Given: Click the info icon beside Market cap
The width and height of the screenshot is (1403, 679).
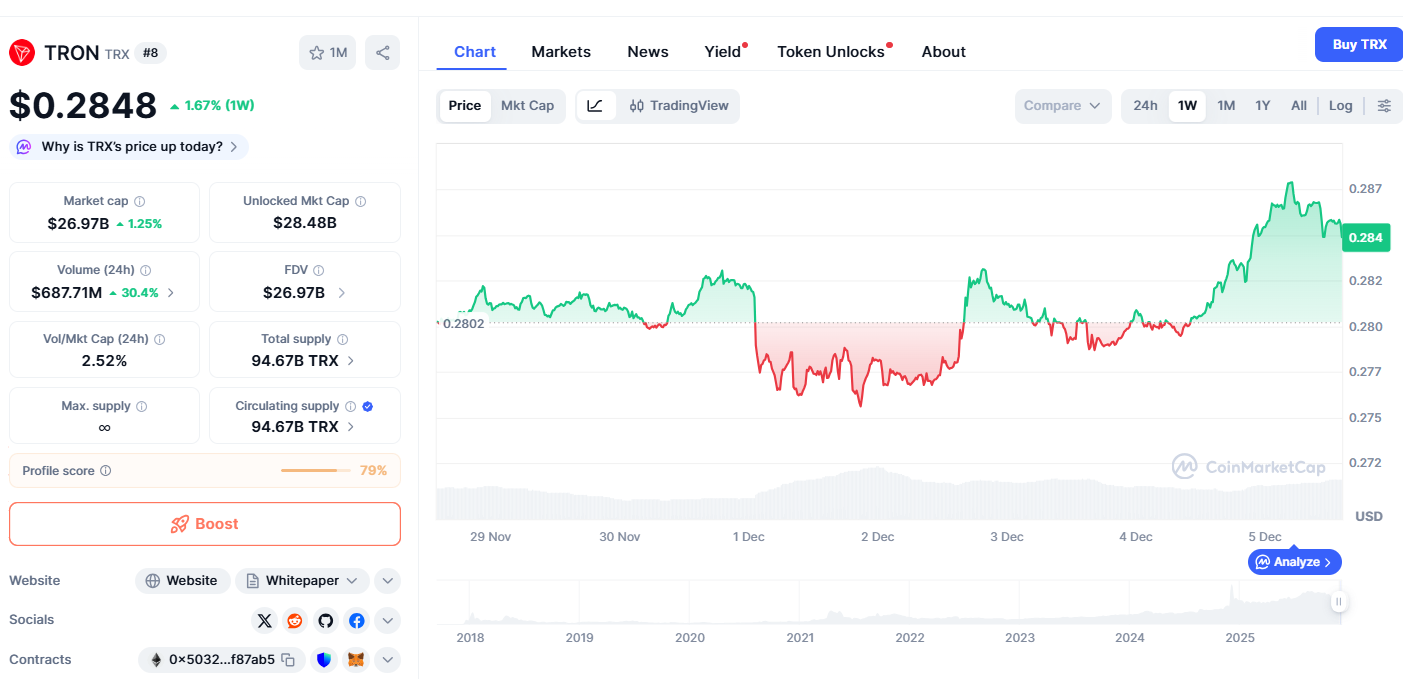Looking at the screenshot, I should 140,202.
